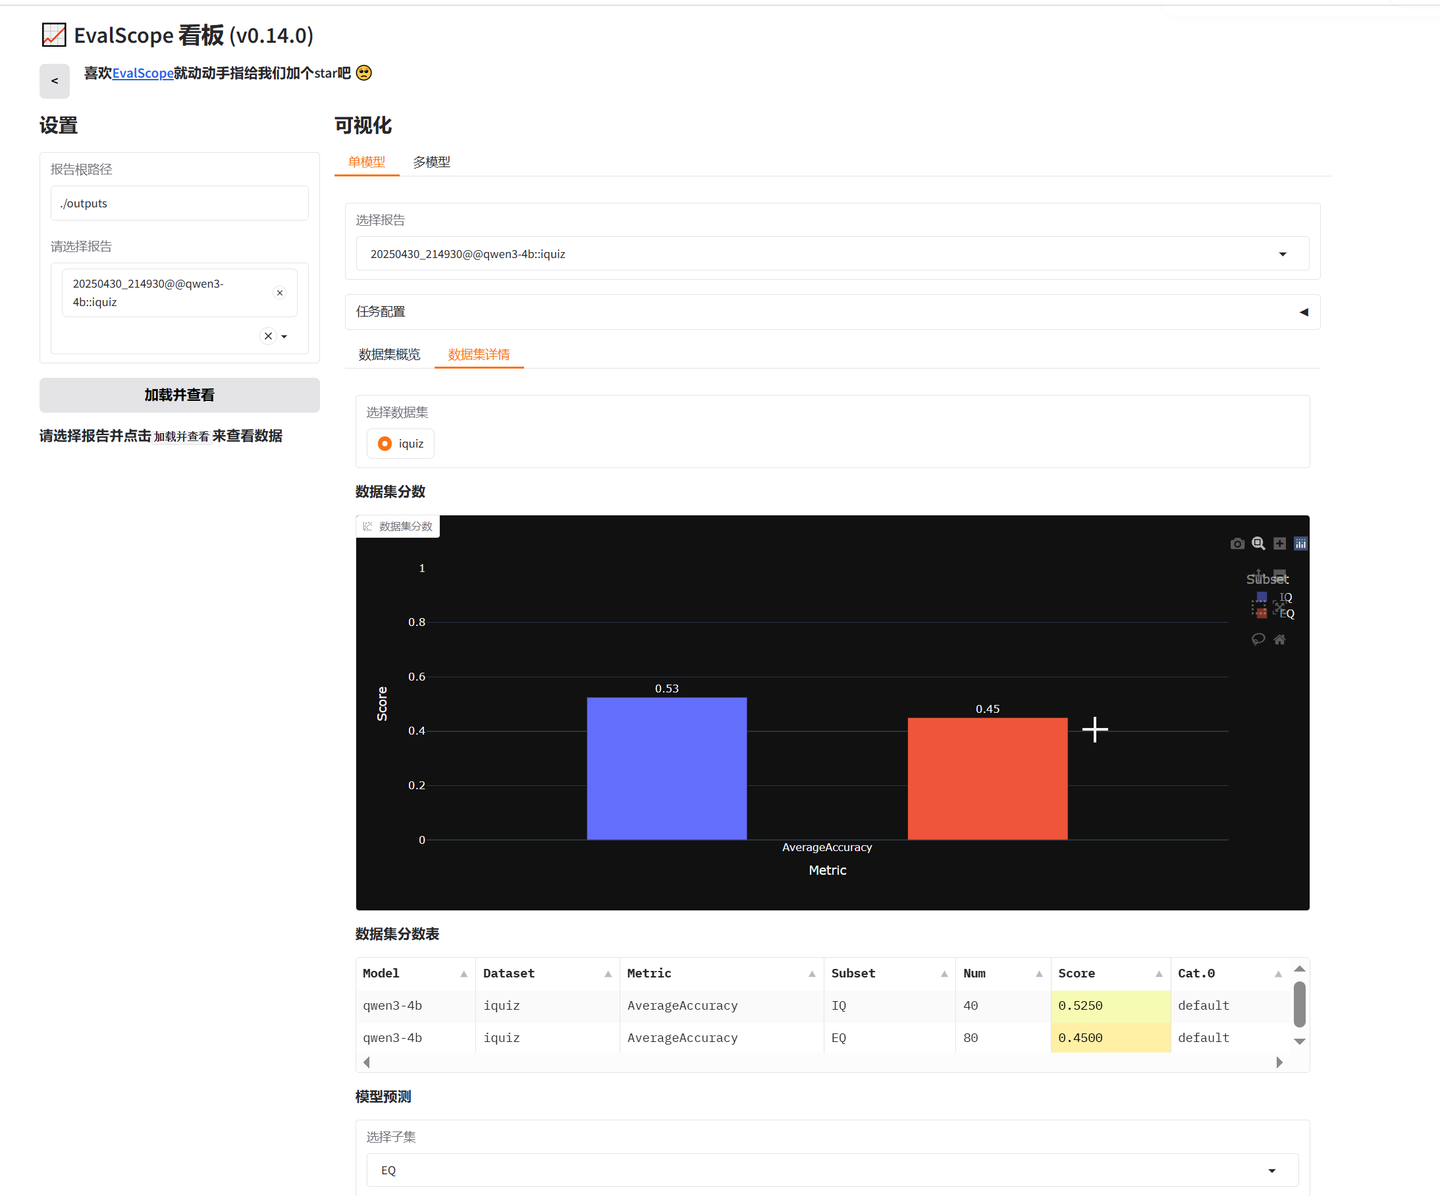Select the bar chart style toolbar icon
Image resolution: width=1440 pixels, height=1196 pixels.
click(1301, 543)
